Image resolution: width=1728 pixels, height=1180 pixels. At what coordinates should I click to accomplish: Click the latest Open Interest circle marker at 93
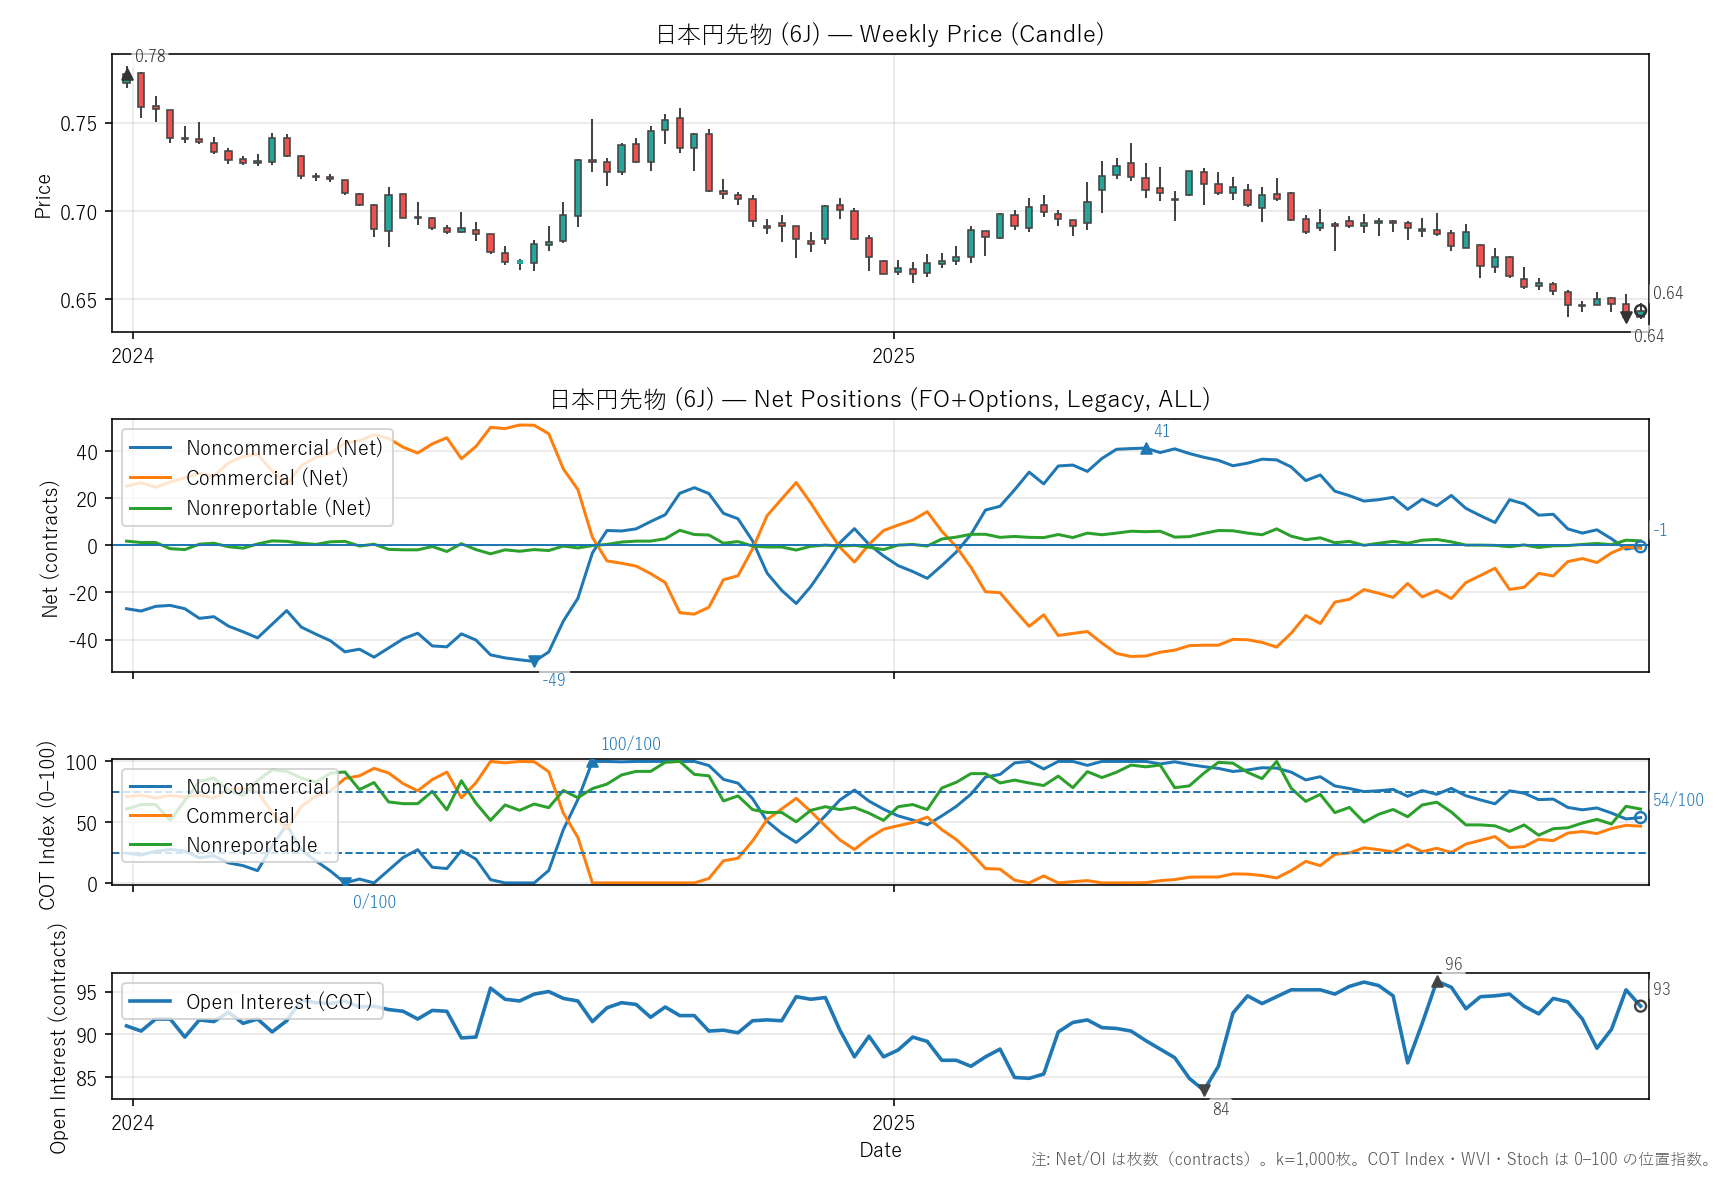pyautogui.click(x=1640, y=1006)
